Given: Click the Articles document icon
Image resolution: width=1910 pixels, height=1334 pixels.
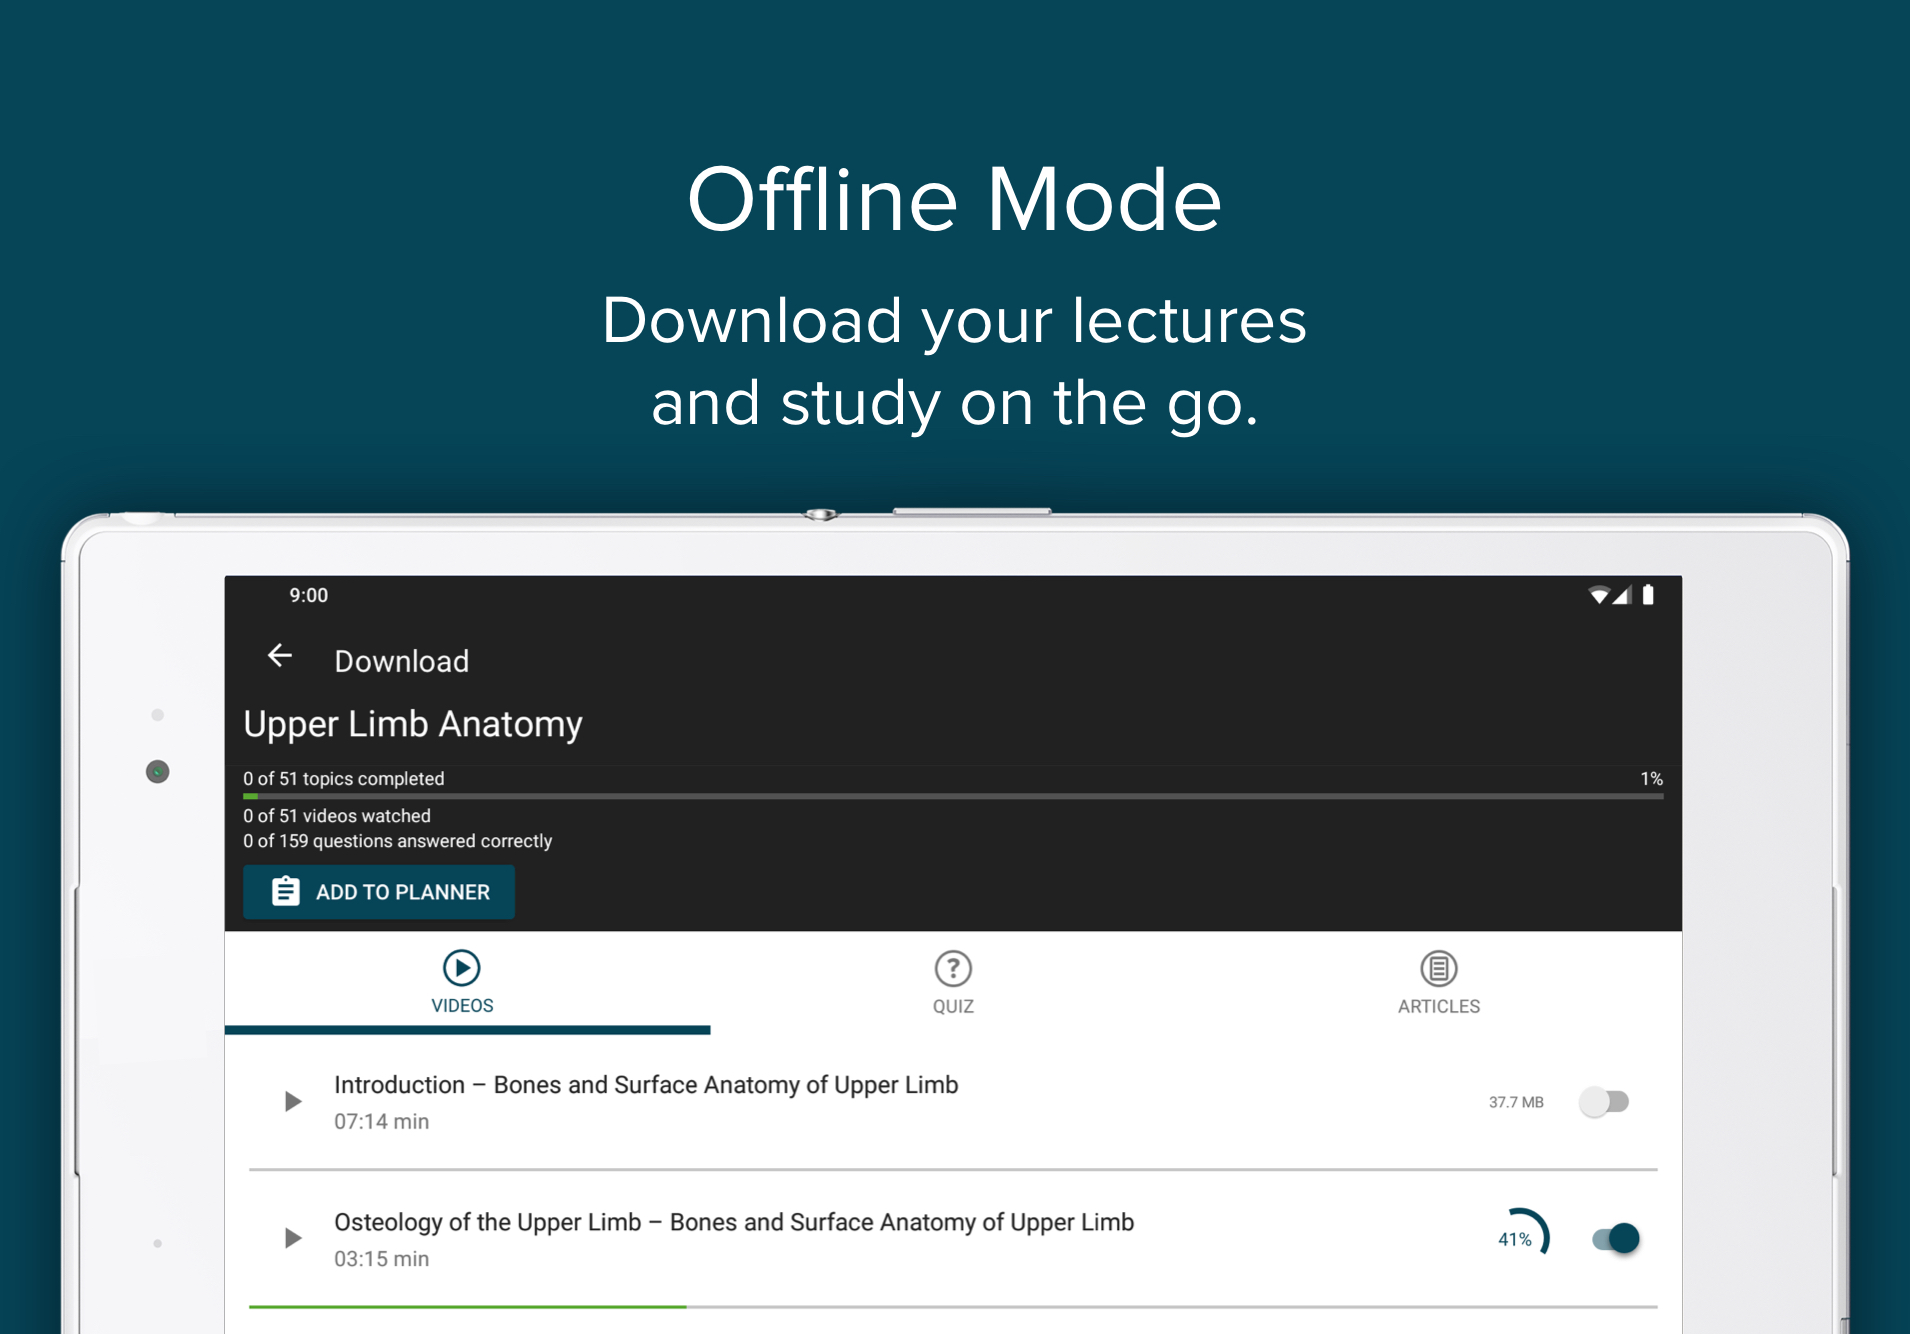Looking at the screenshot, I should (1438, 968).
